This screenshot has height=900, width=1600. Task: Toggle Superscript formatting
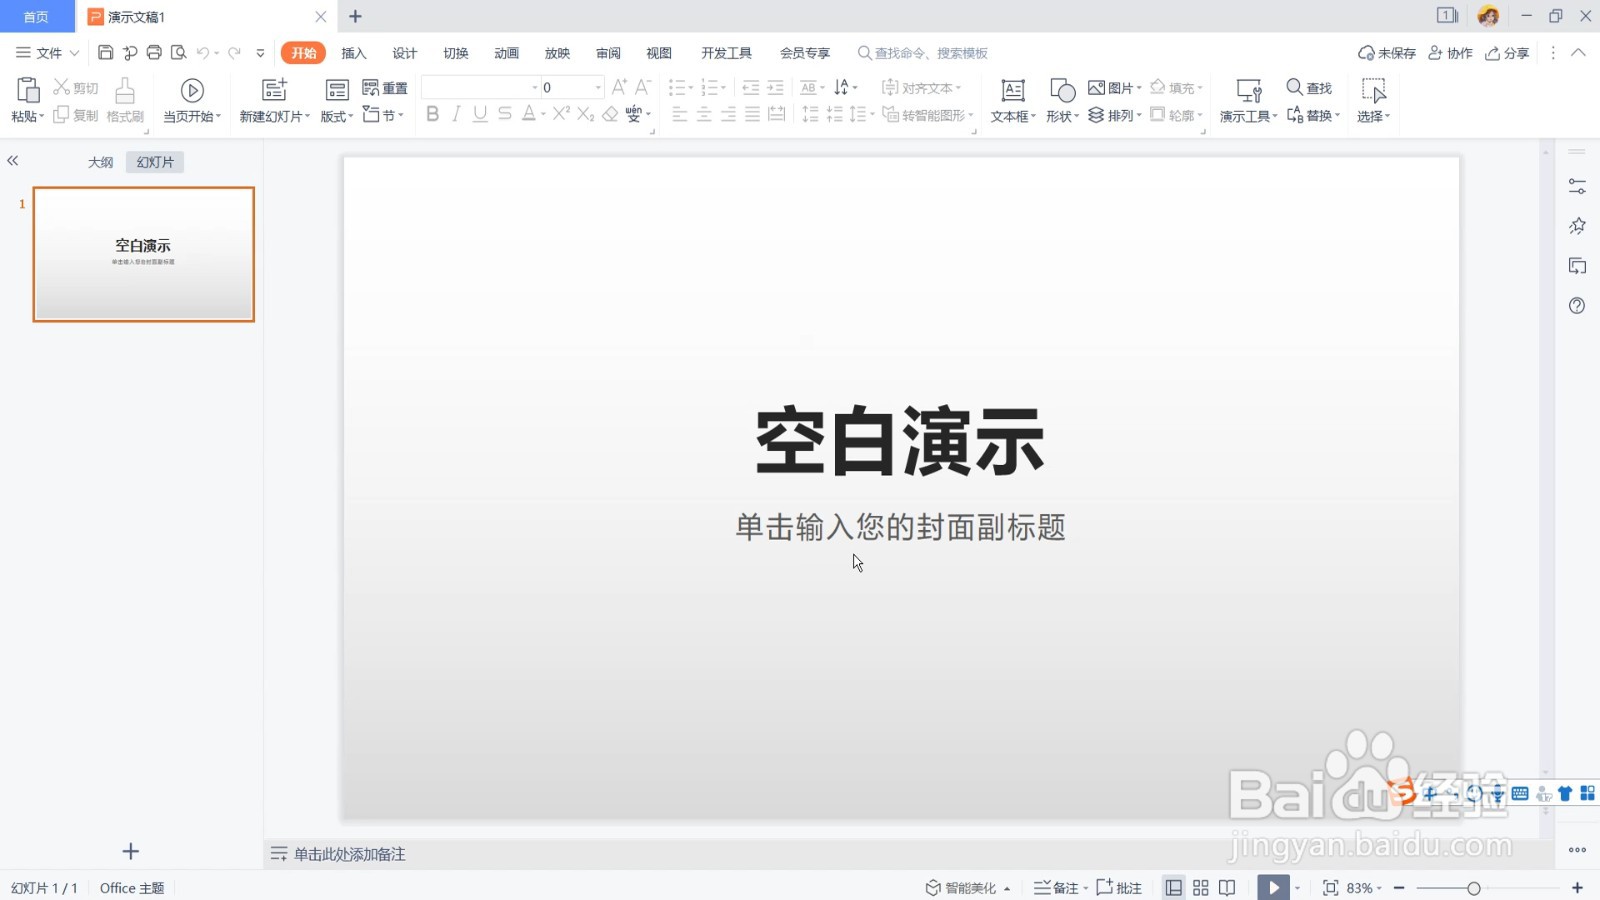(561, 114)
